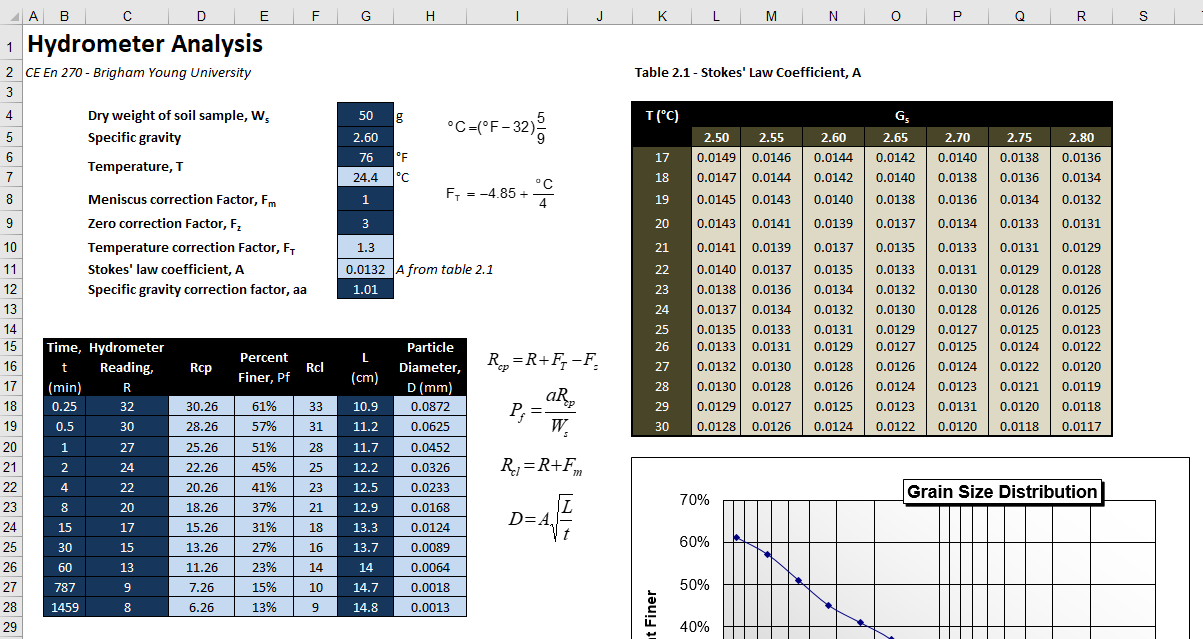The width and height of the screenshot is (1203, 639).
Task: Click the Select All corner button
Action: 11,16
